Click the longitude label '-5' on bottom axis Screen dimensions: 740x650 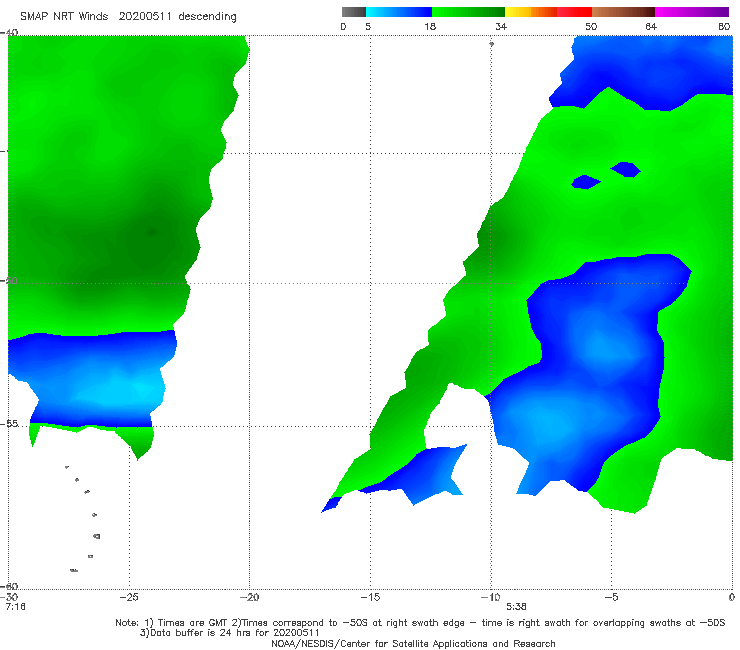[x=611, y=597]
